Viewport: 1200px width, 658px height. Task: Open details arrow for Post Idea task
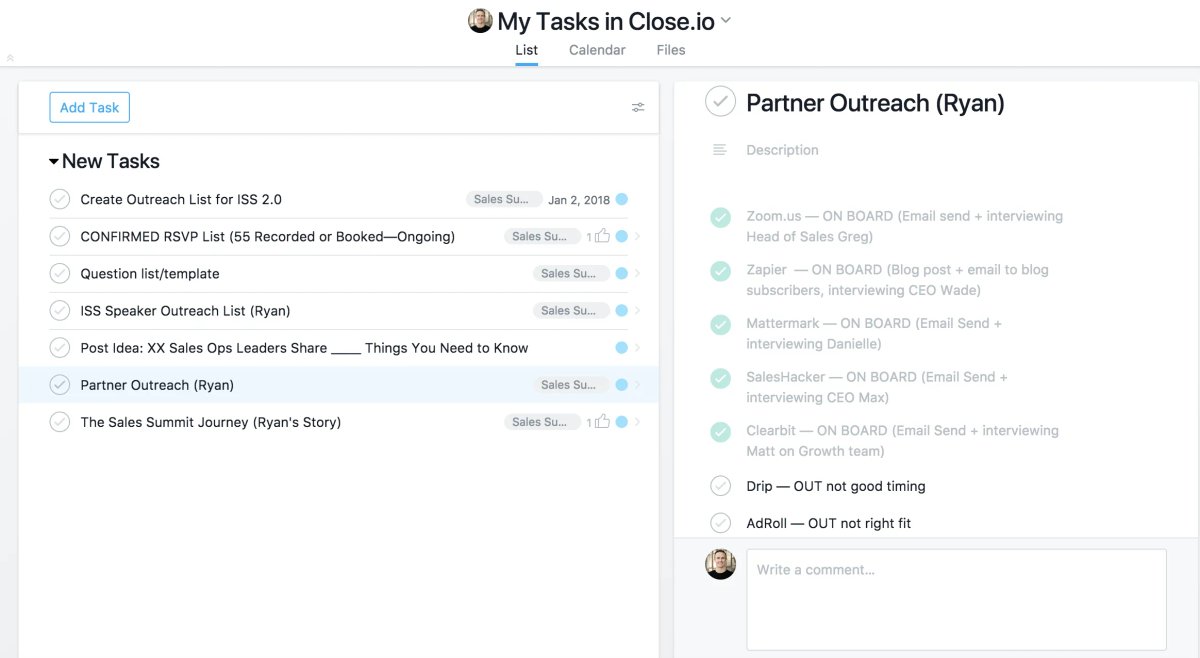pyautogui.click(x=638, y=348)
